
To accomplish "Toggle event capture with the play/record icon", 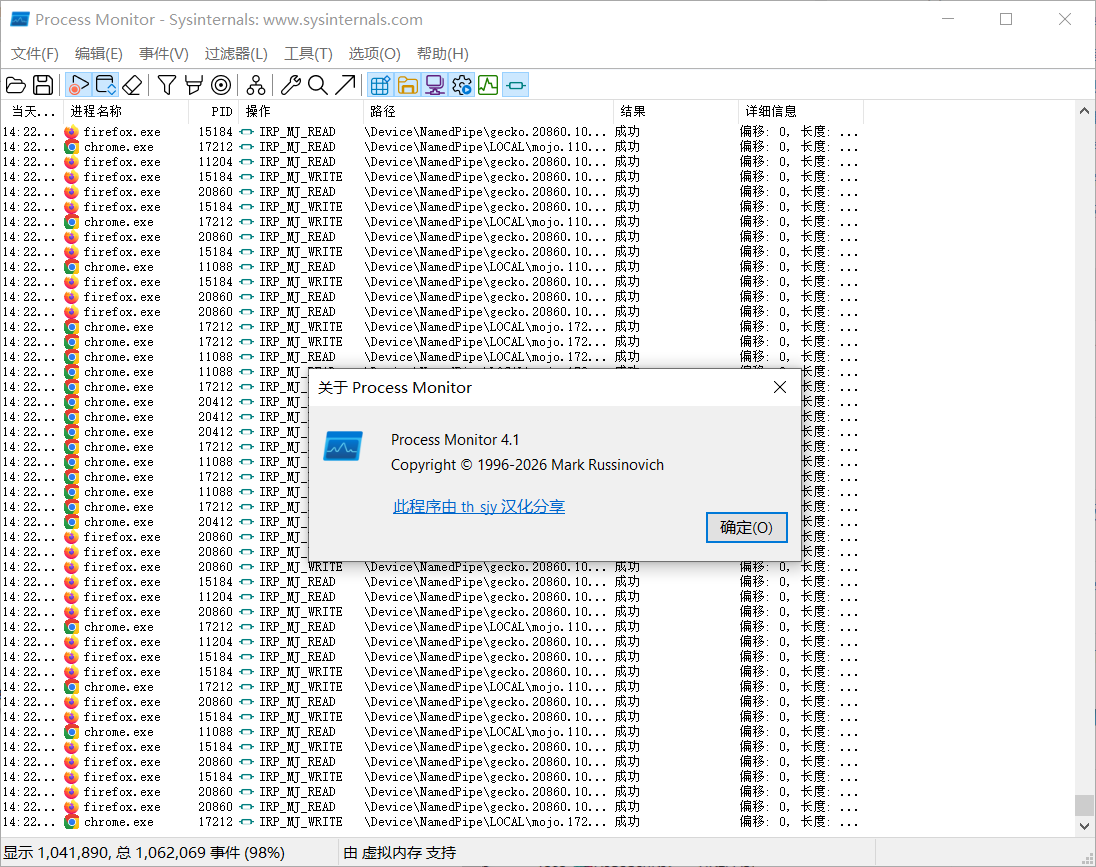I will click(x=78, y=85).
